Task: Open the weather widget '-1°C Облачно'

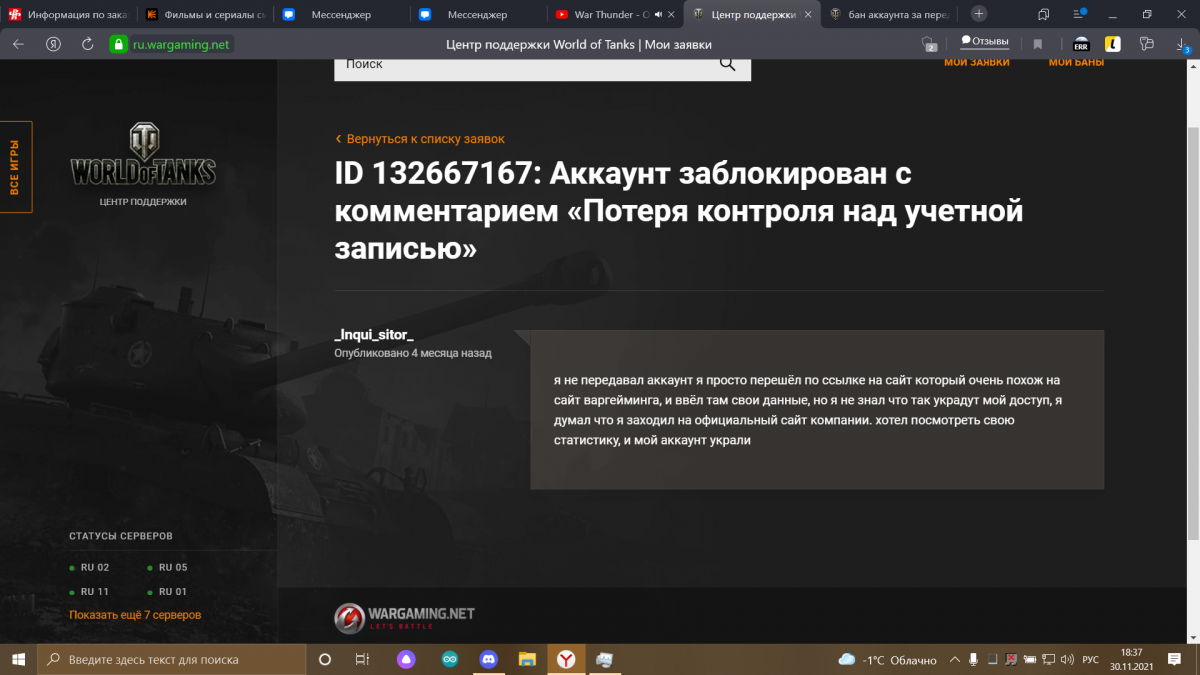Action: click(888, 660)
